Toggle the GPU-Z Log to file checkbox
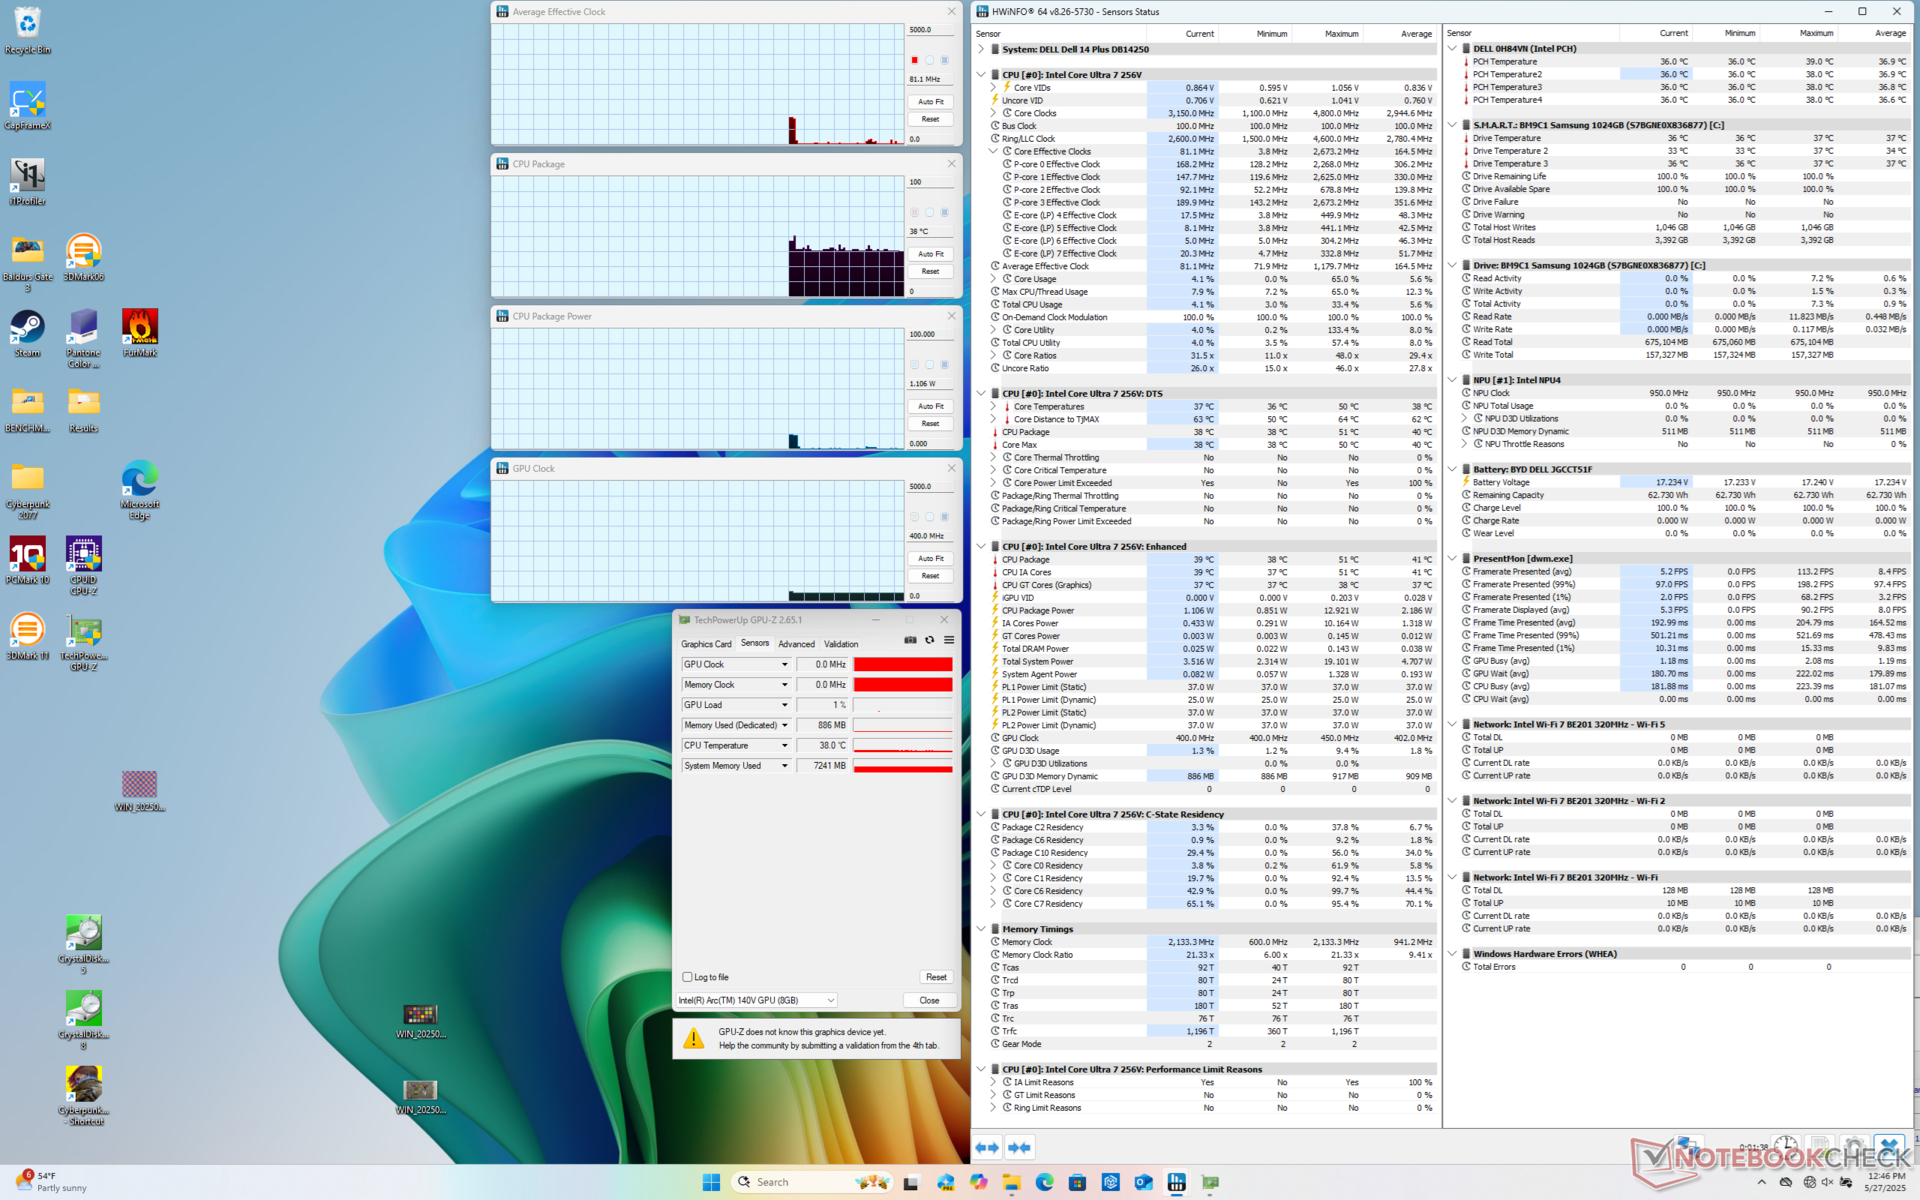This screenshot has height=1200, width=1920. pos(687,977)
